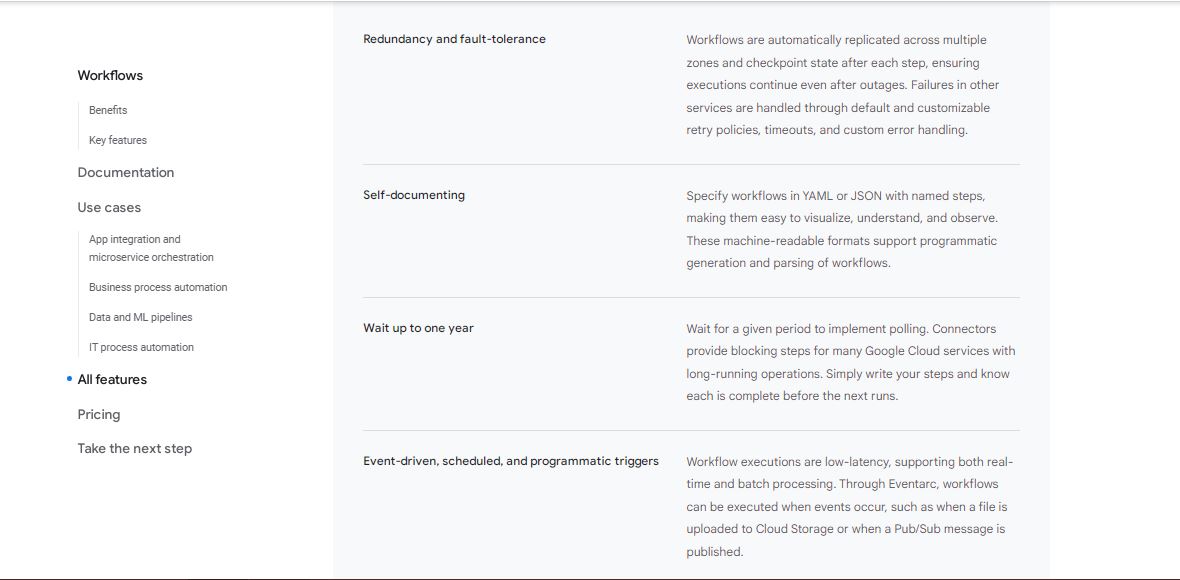The image size is (1180, 580).
Task: Open the Workflows section link
Action: [109, 75]
